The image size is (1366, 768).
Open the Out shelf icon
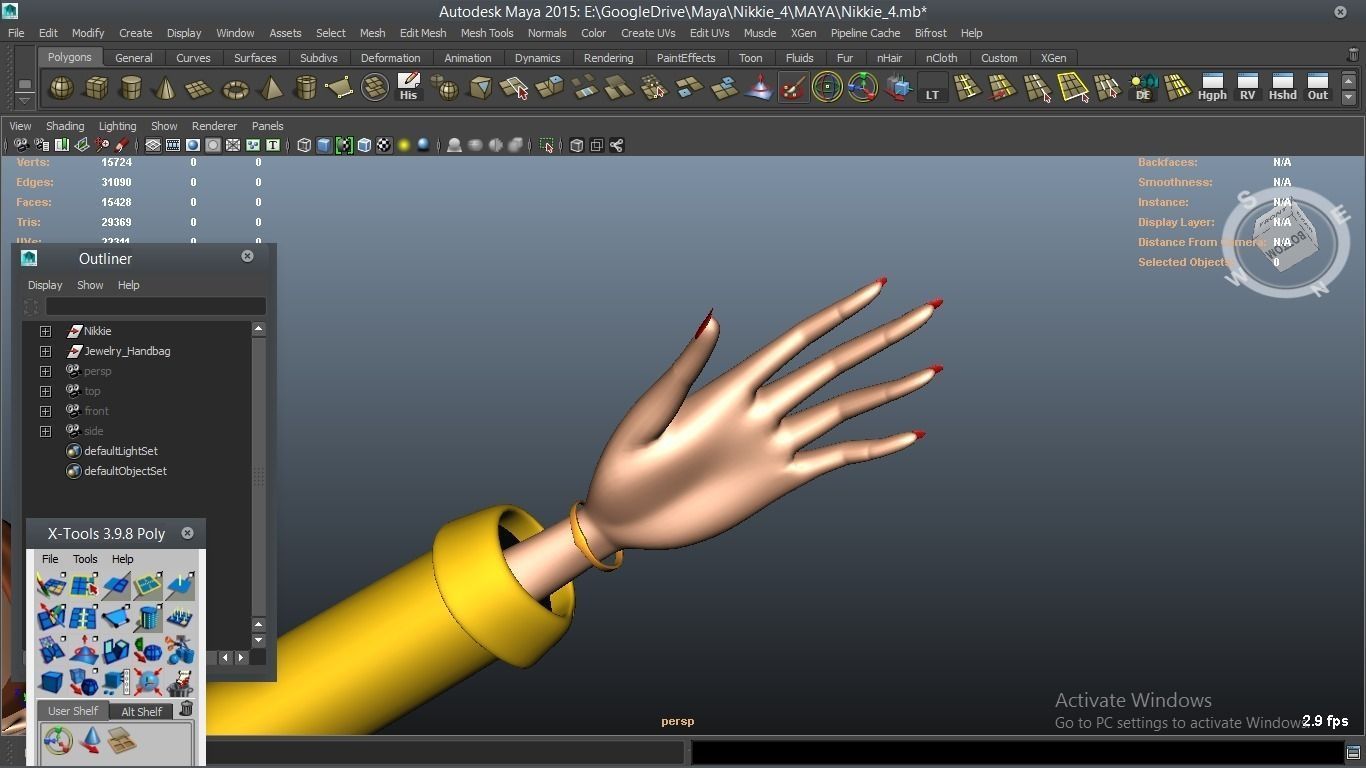(1318, 88)
